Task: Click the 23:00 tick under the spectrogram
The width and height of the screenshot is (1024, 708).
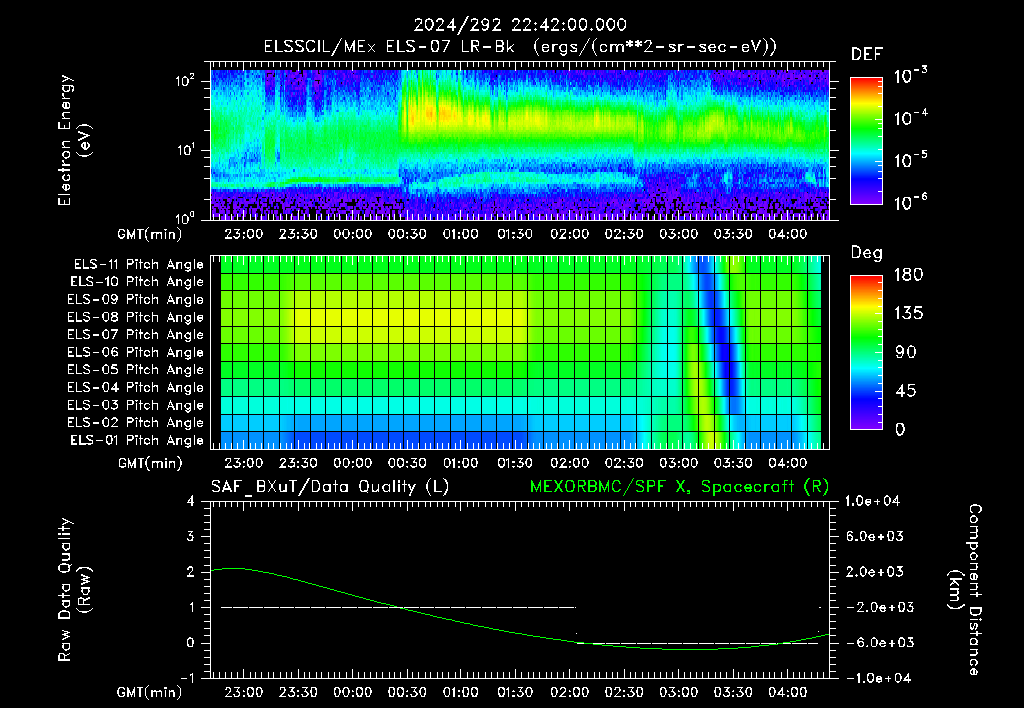Action: pos(244,234)
